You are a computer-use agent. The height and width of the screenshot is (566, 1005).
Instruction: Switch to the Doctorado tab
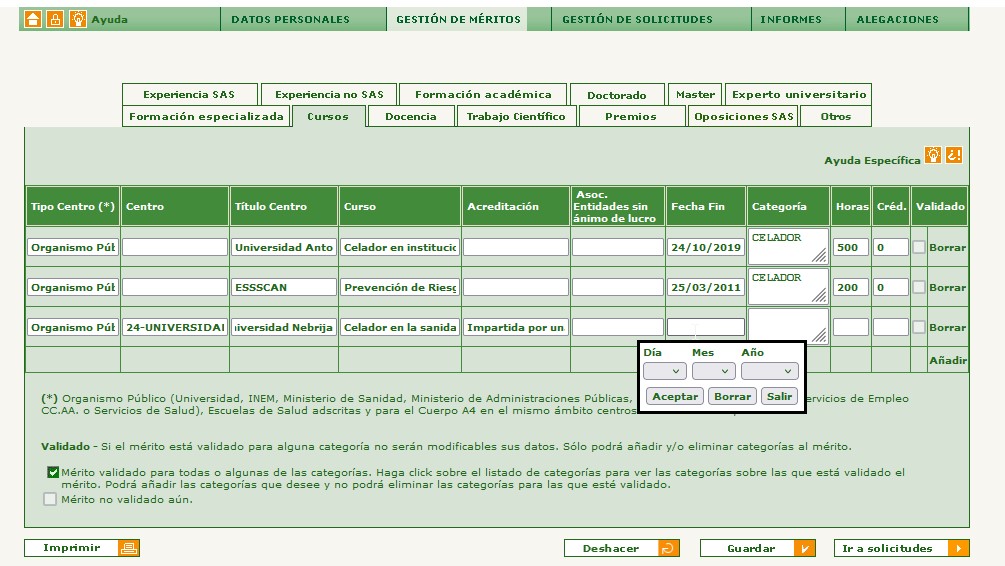point(617,95)
